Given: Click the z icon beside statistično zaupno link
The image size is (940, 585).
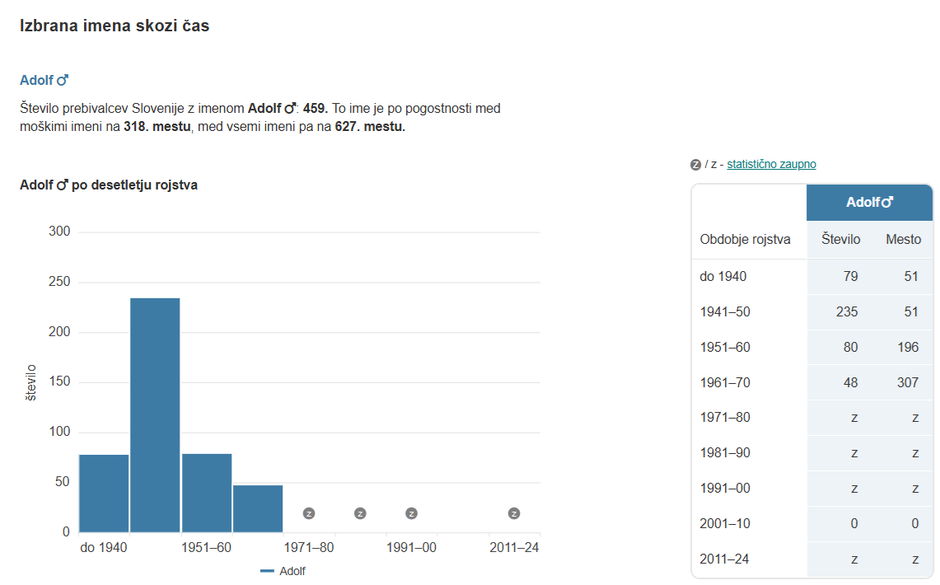Looking at the screenshot, I should tap(696, 164).
